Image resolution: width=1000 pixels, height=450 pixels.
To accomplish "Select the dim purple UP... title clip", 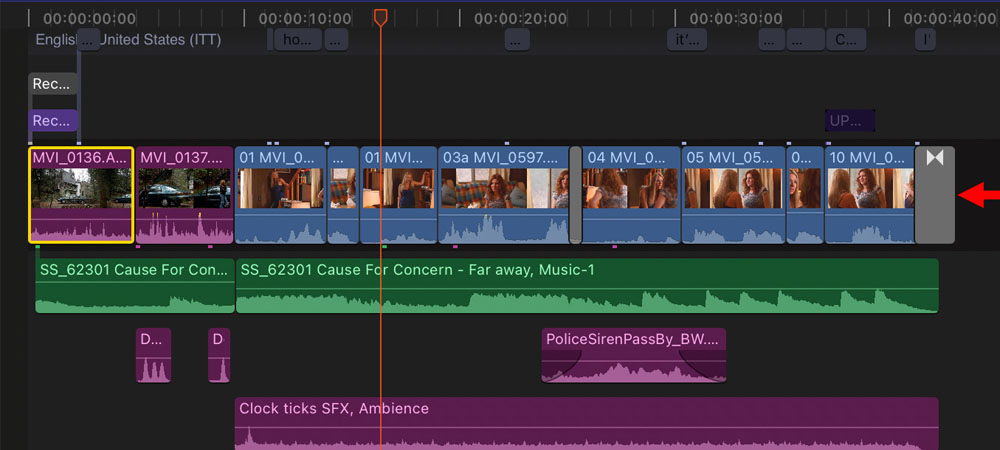I will click(850, 121).
